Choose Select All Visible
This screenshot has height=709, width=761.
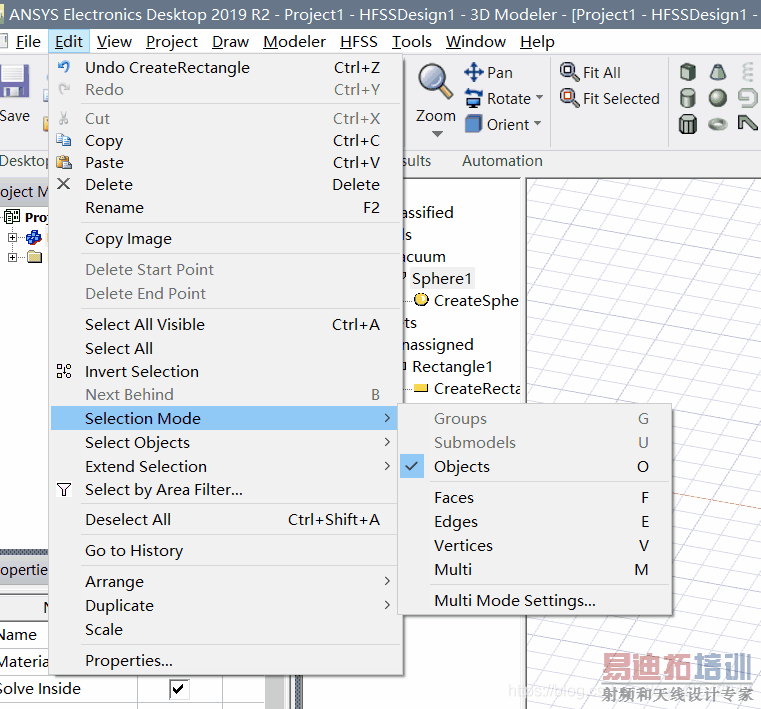pos(226,324)
